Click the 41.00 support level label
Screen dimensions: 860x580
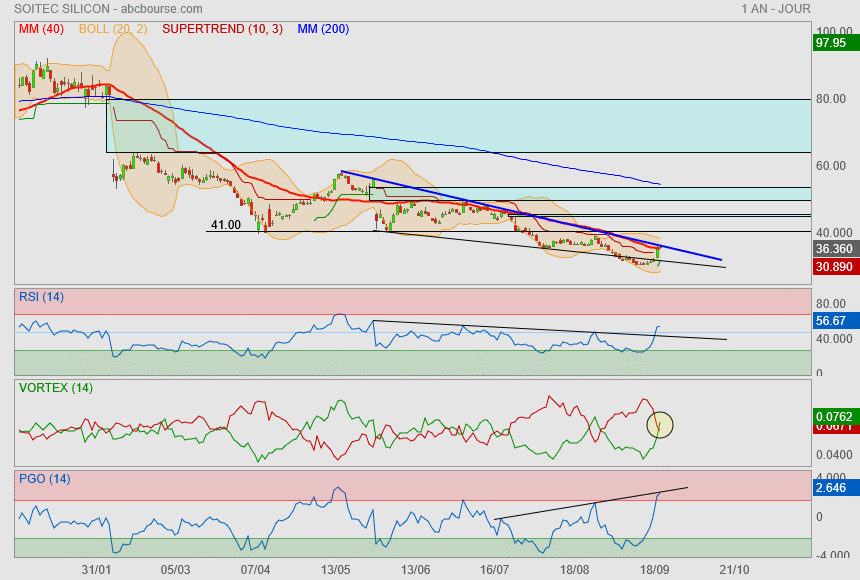click(225, 225)
